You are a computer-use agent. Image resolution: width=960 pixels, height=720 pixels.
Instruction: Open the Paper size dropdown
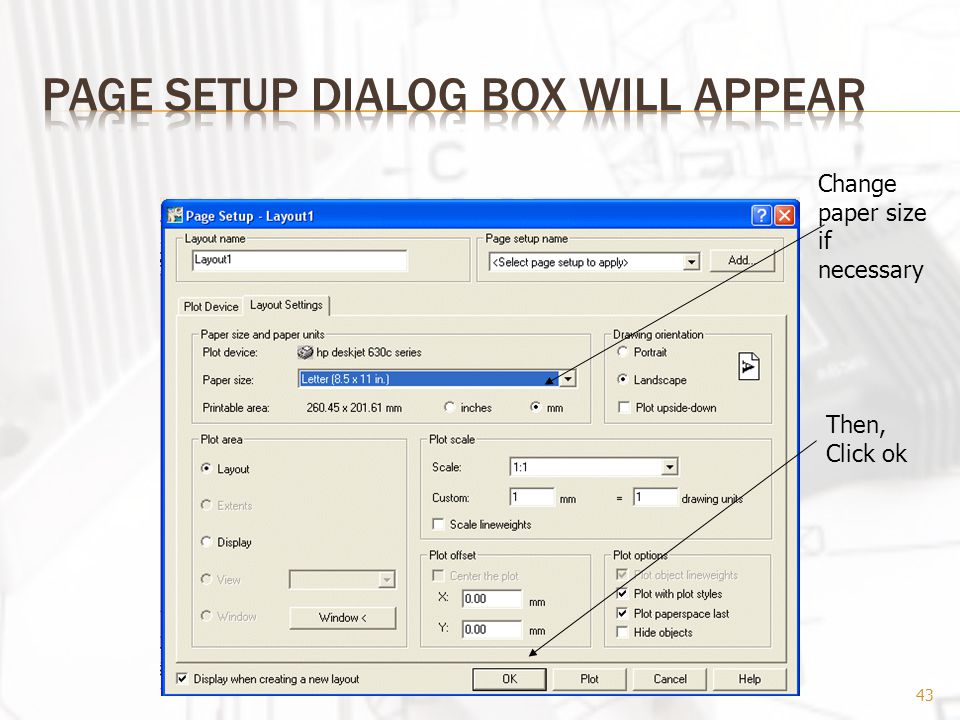tap(568, 379)
